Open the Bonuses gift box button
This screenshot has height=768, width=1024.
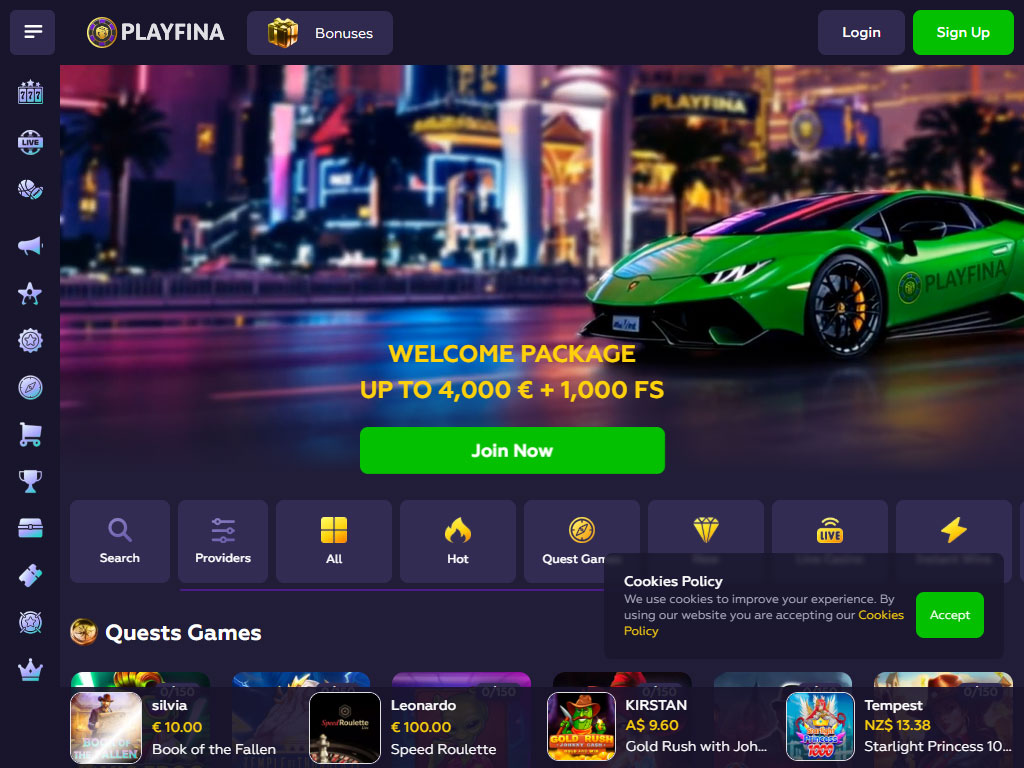pos(320,33)
